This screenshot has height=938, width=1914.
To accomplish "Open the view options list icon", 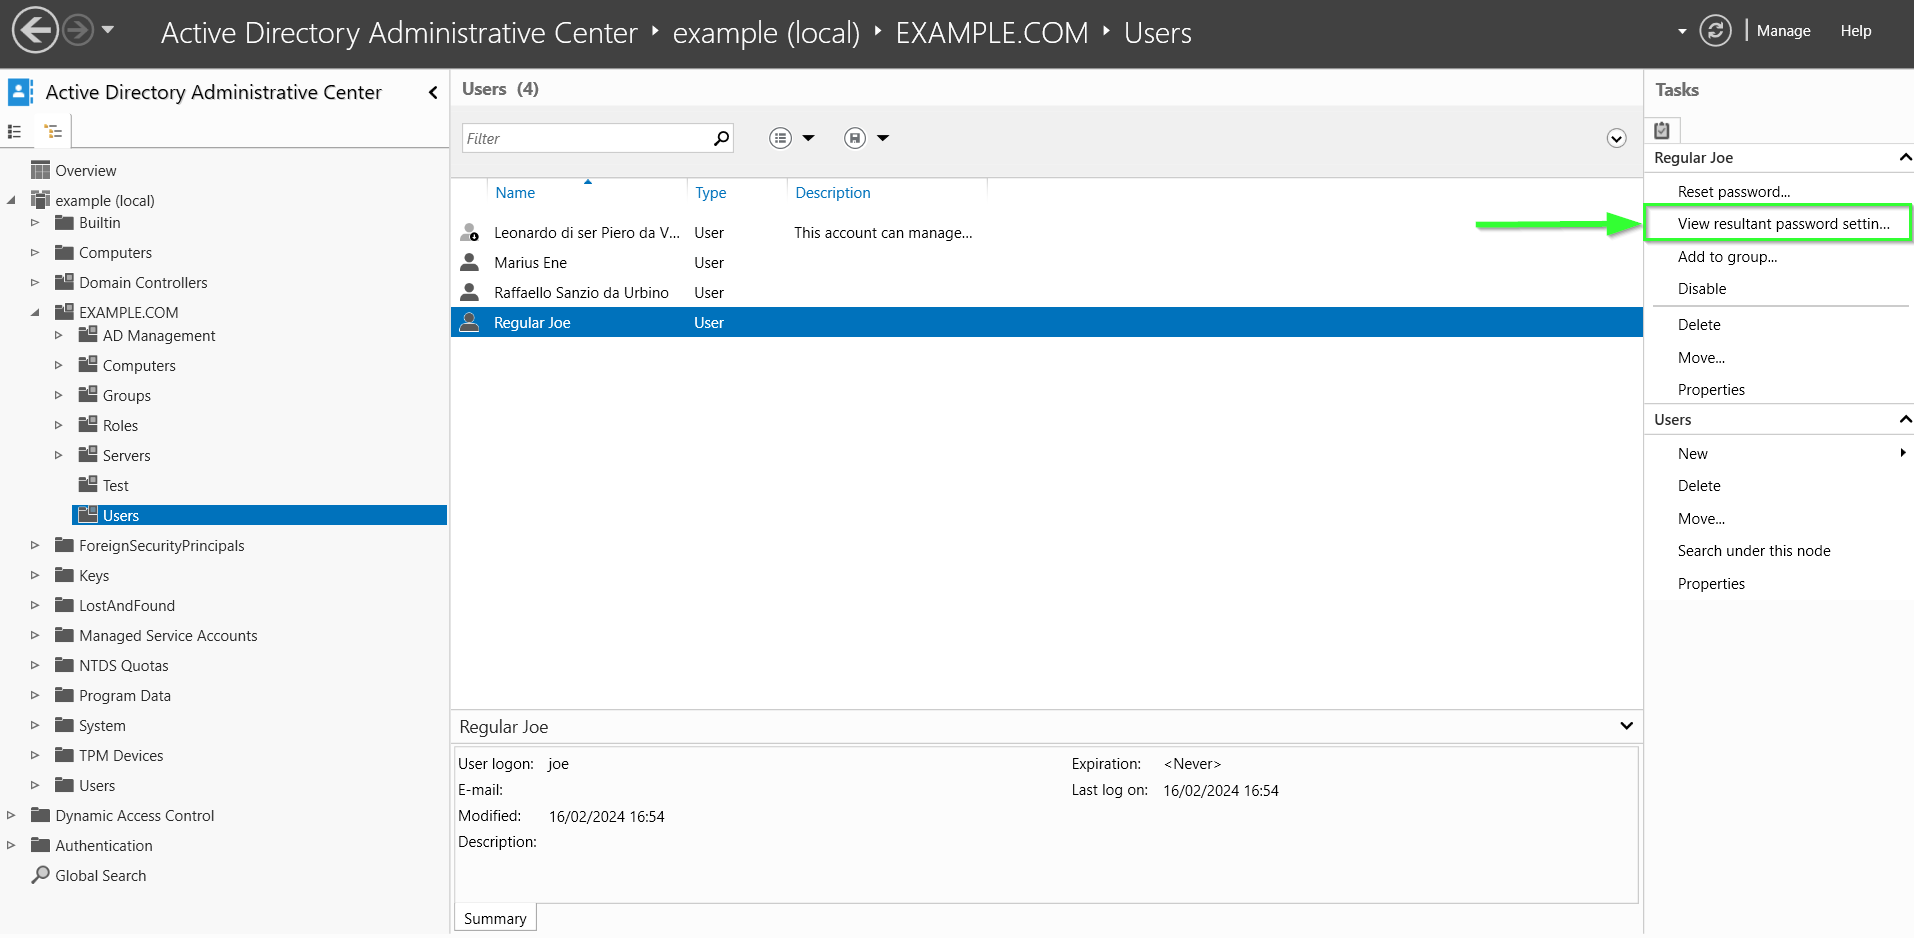I will (x=781, y=138).
